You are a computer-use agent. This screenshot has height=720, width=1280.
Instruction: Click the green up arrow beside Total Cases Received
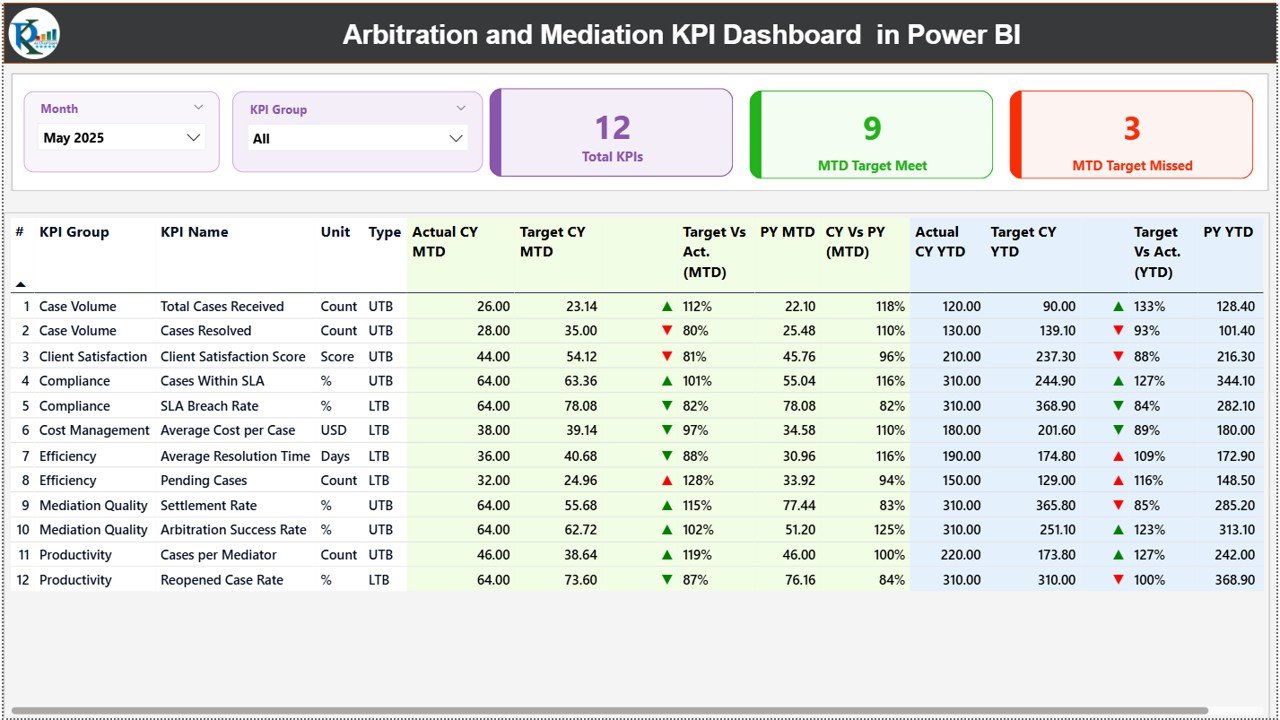tap(667, 306)
